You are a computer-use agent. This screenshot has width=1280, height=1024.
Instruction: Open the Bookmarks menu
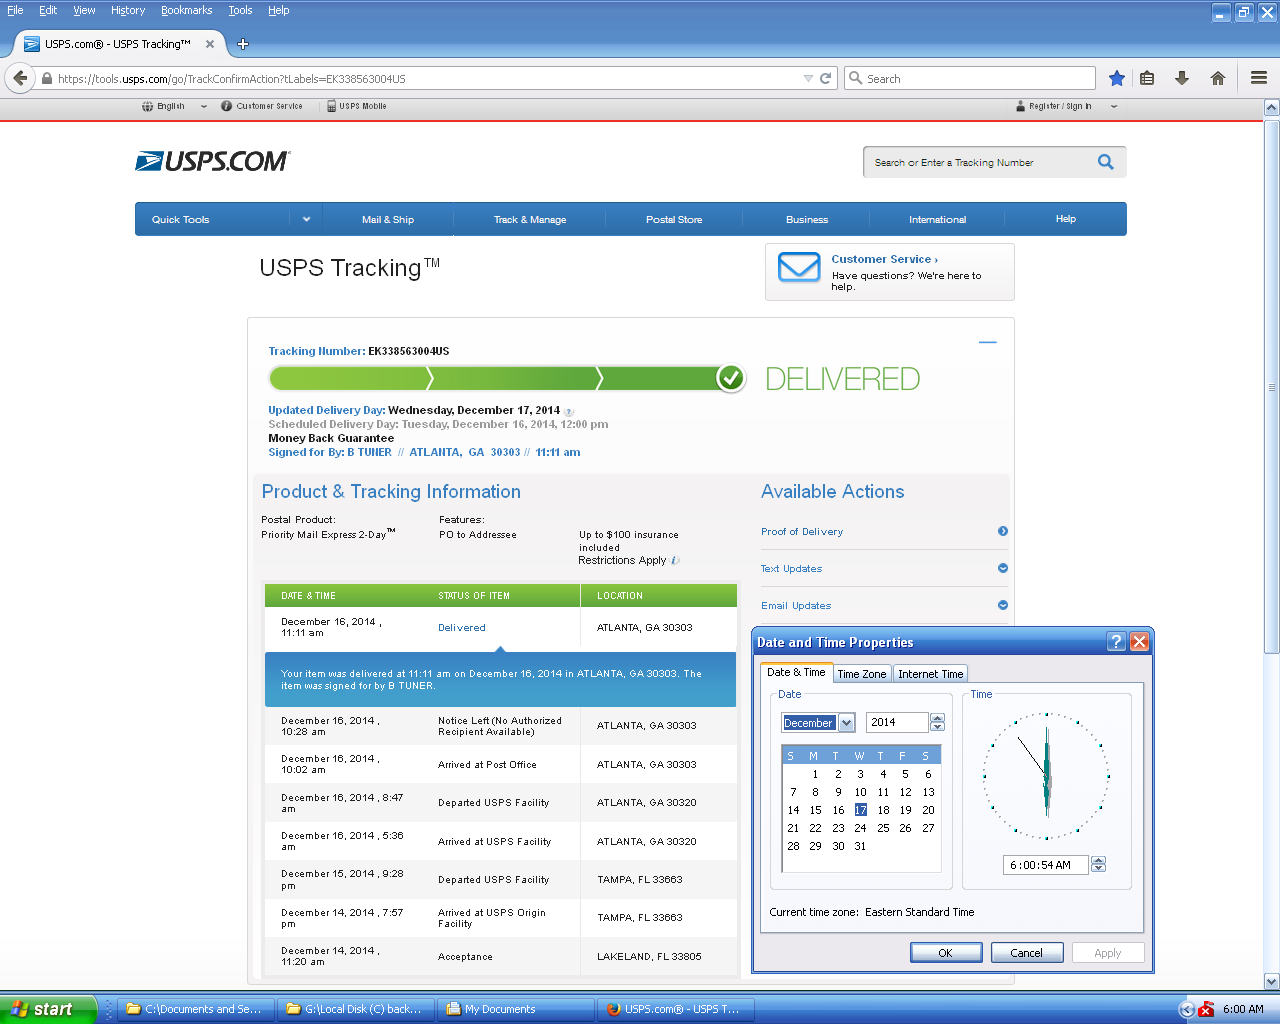[186, 10]
